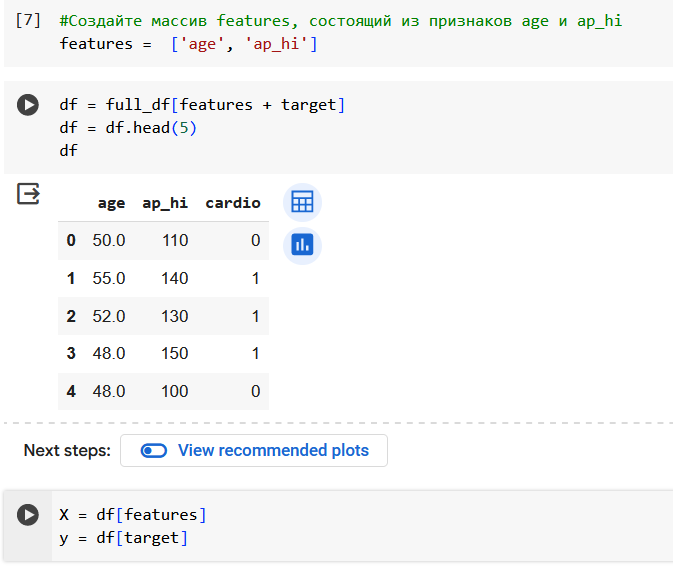Run the df.head(5) code cell
Screen dimensions: 673x568
coord(28,105)
